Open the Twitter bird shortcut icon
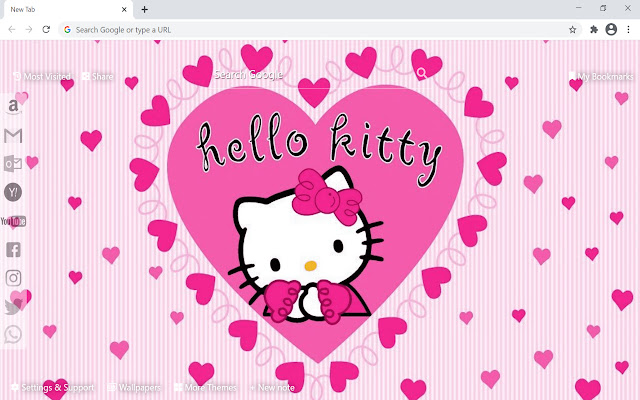Screen dimensions: 640x400 (13, 307)
